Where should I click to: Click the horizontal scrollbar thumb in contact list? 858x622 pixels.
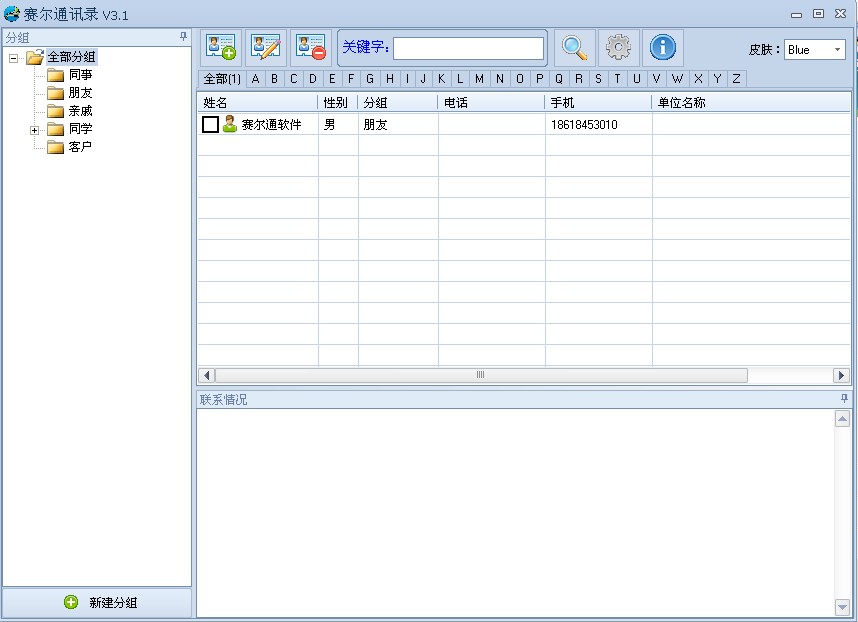[x=481, y=375]
